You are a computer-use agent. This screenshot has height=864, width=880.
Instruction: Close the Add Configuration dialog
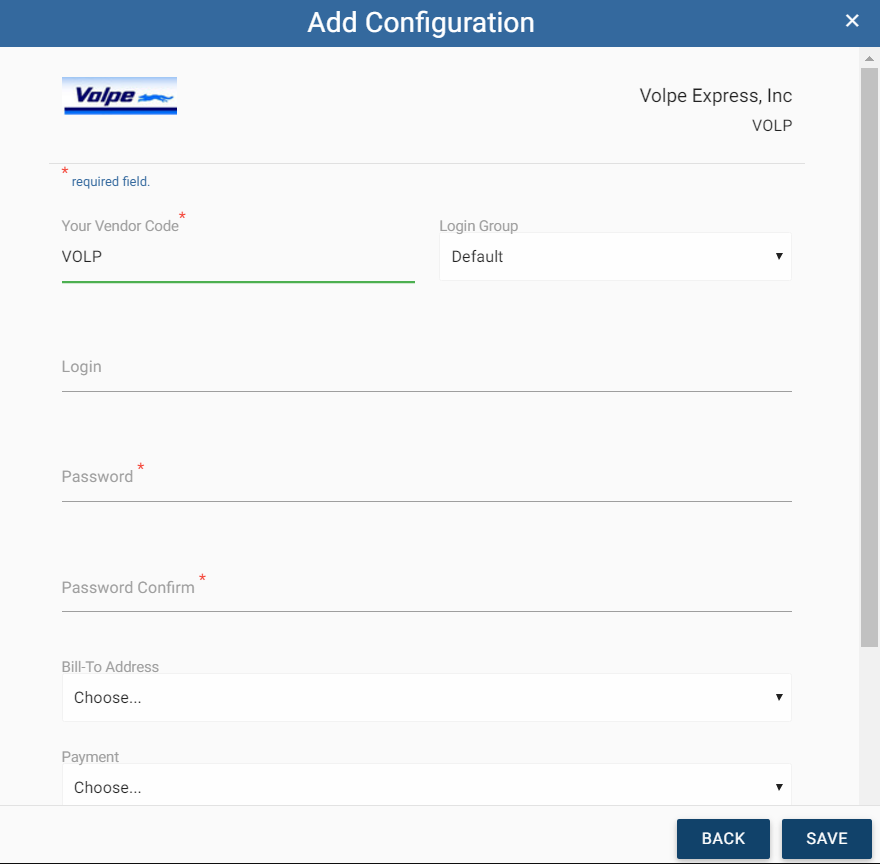(851, 21)
